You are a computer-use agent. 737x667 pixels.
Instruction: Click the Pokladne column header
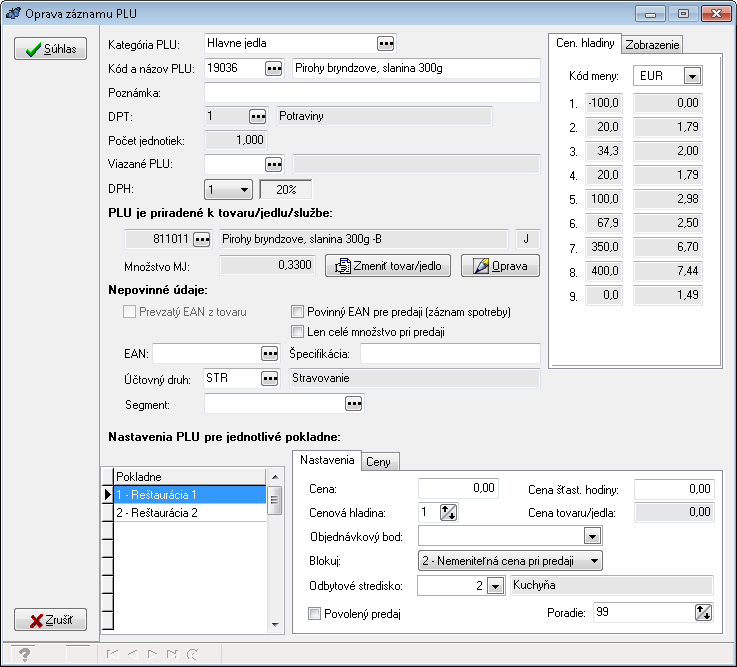coord(190,477)
